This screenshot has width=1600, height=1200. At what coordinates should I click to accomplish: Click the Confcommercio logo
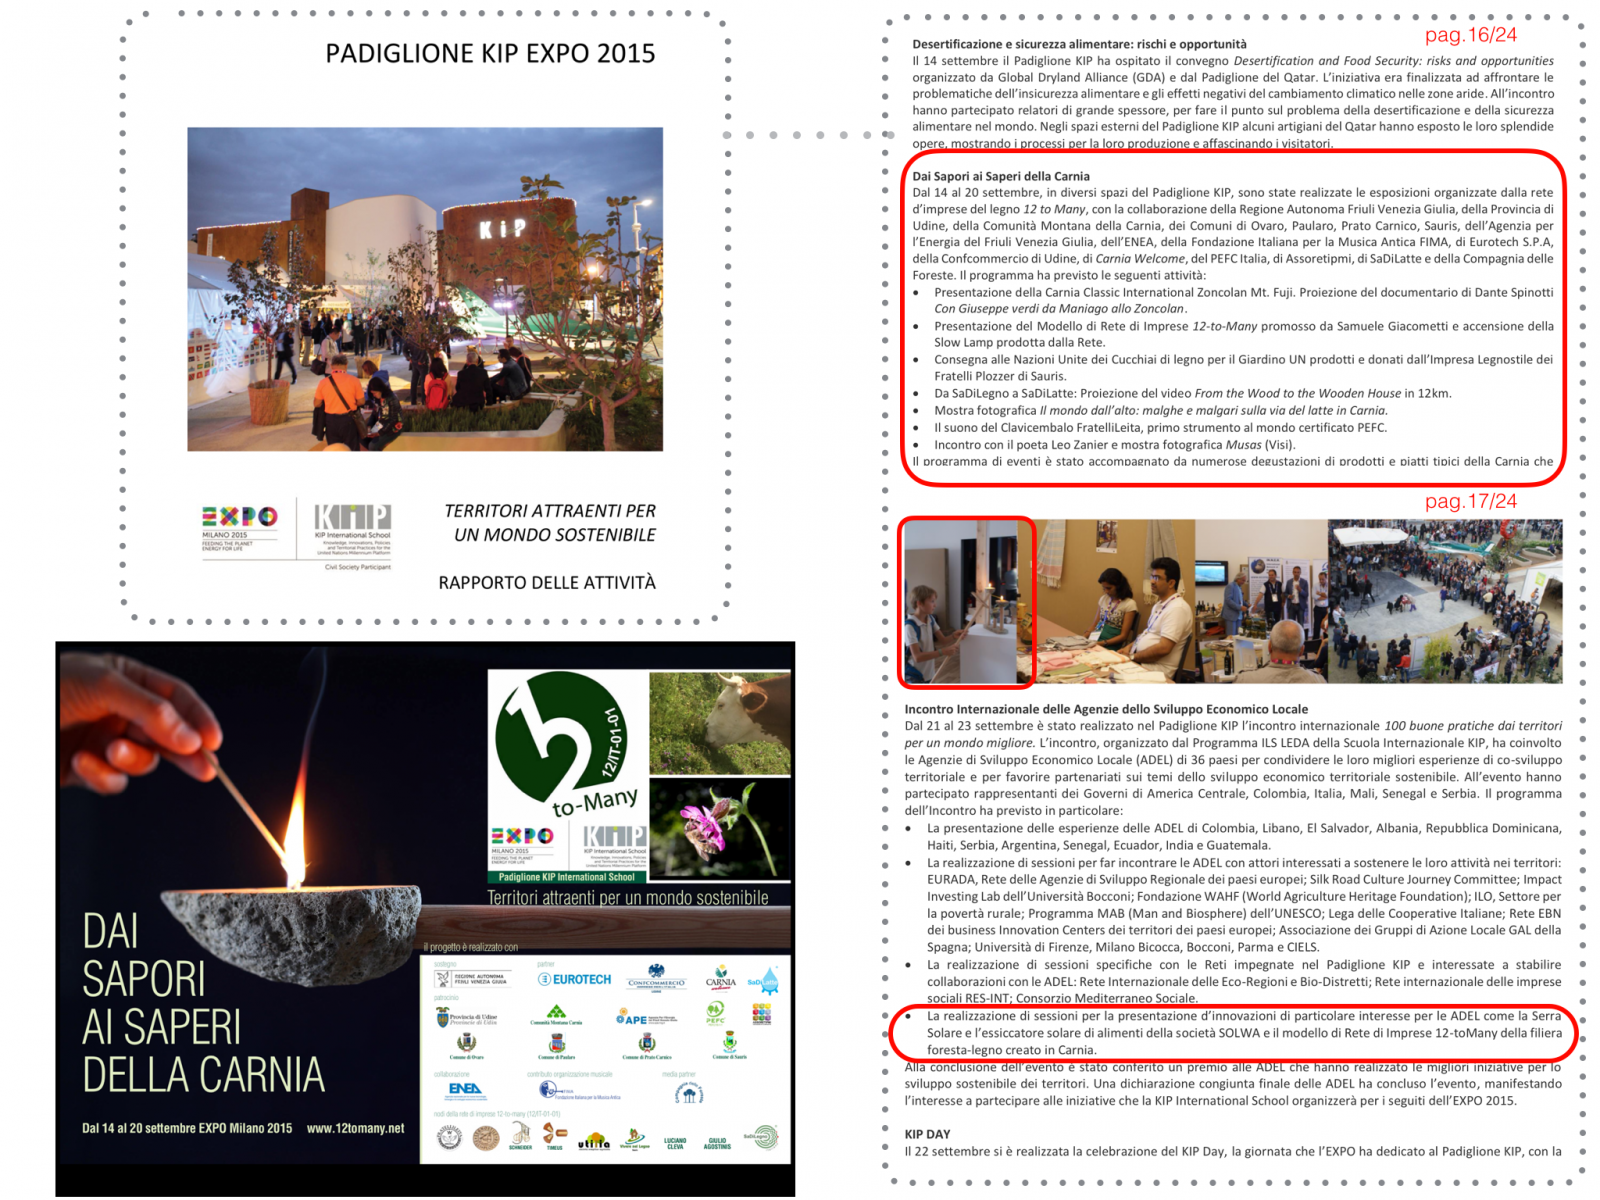pyautogui.click(x=656, y=978)
